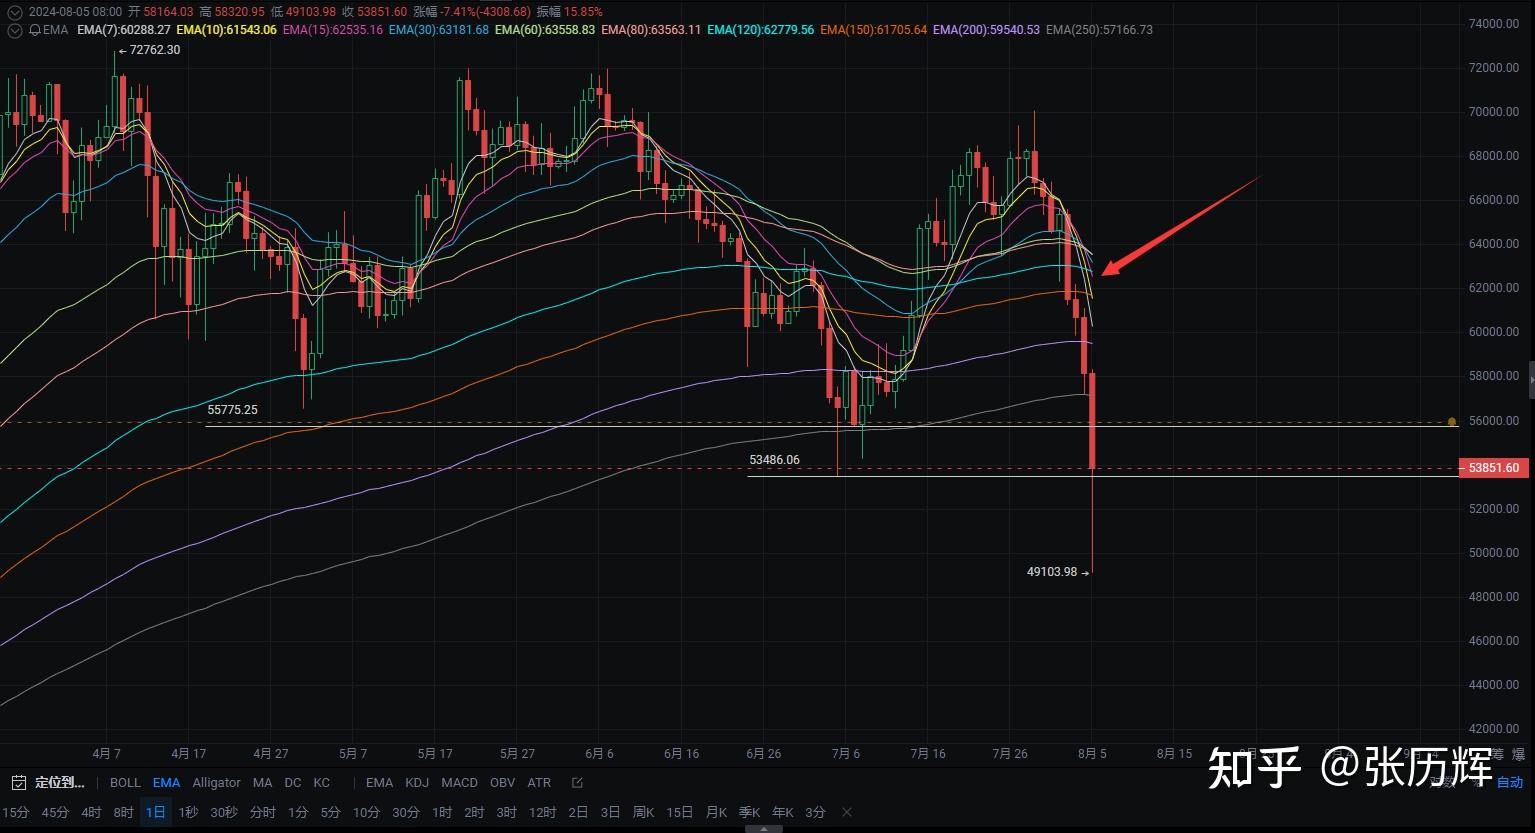Switch to the 45分 timeframe
Viewport: 1535px width, 833px height.
[56, 813]
